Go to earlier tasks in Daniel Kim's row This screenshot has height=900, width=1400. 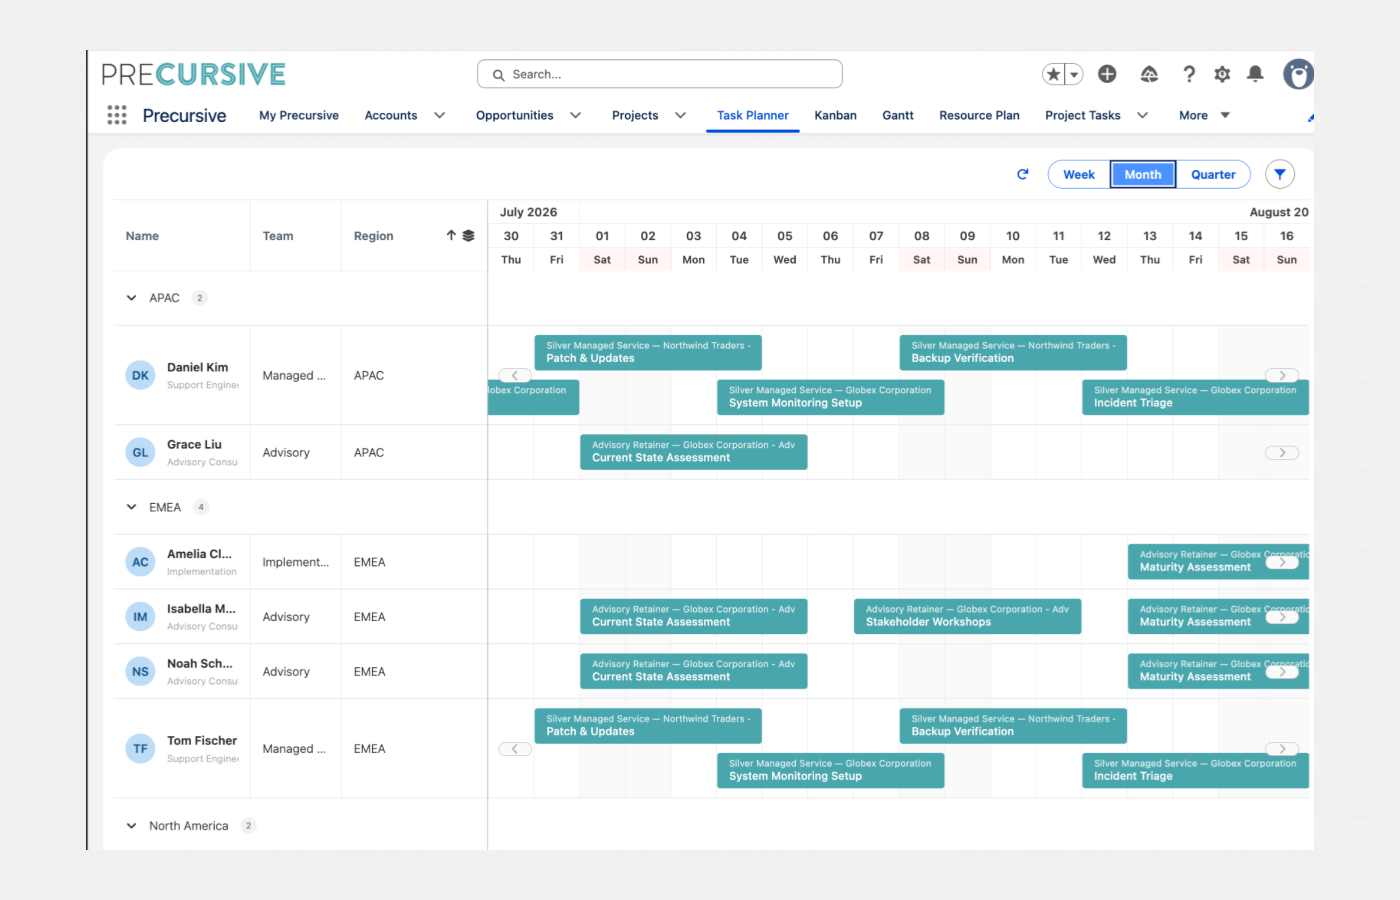pyautogui.click(x=515, y=376)
